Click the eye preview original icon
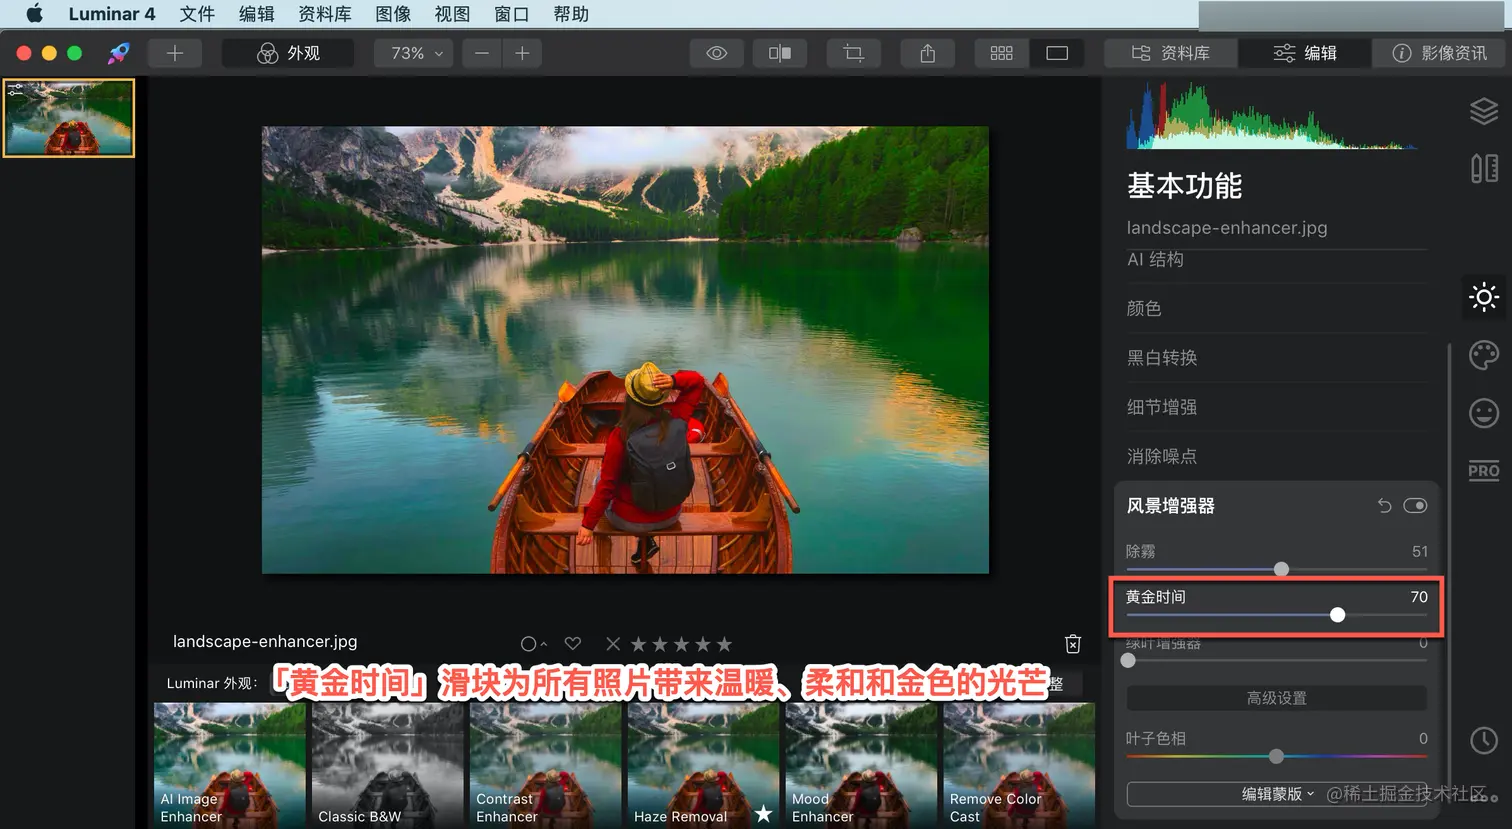 716,53
